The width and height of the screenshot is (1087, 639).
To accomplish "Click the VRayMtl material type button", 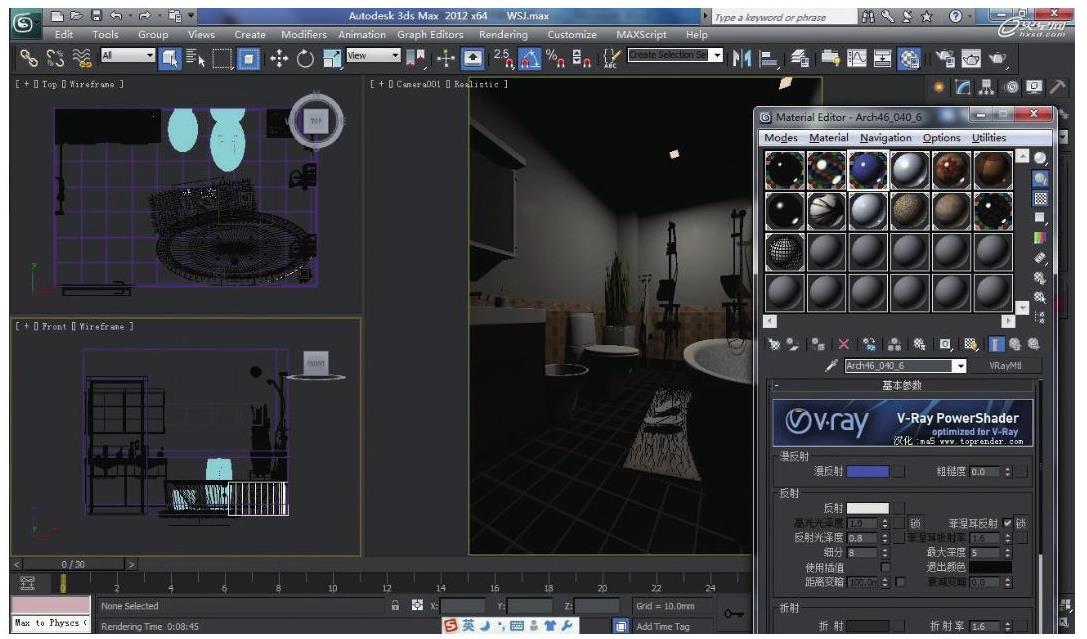I will (1005, 366).
